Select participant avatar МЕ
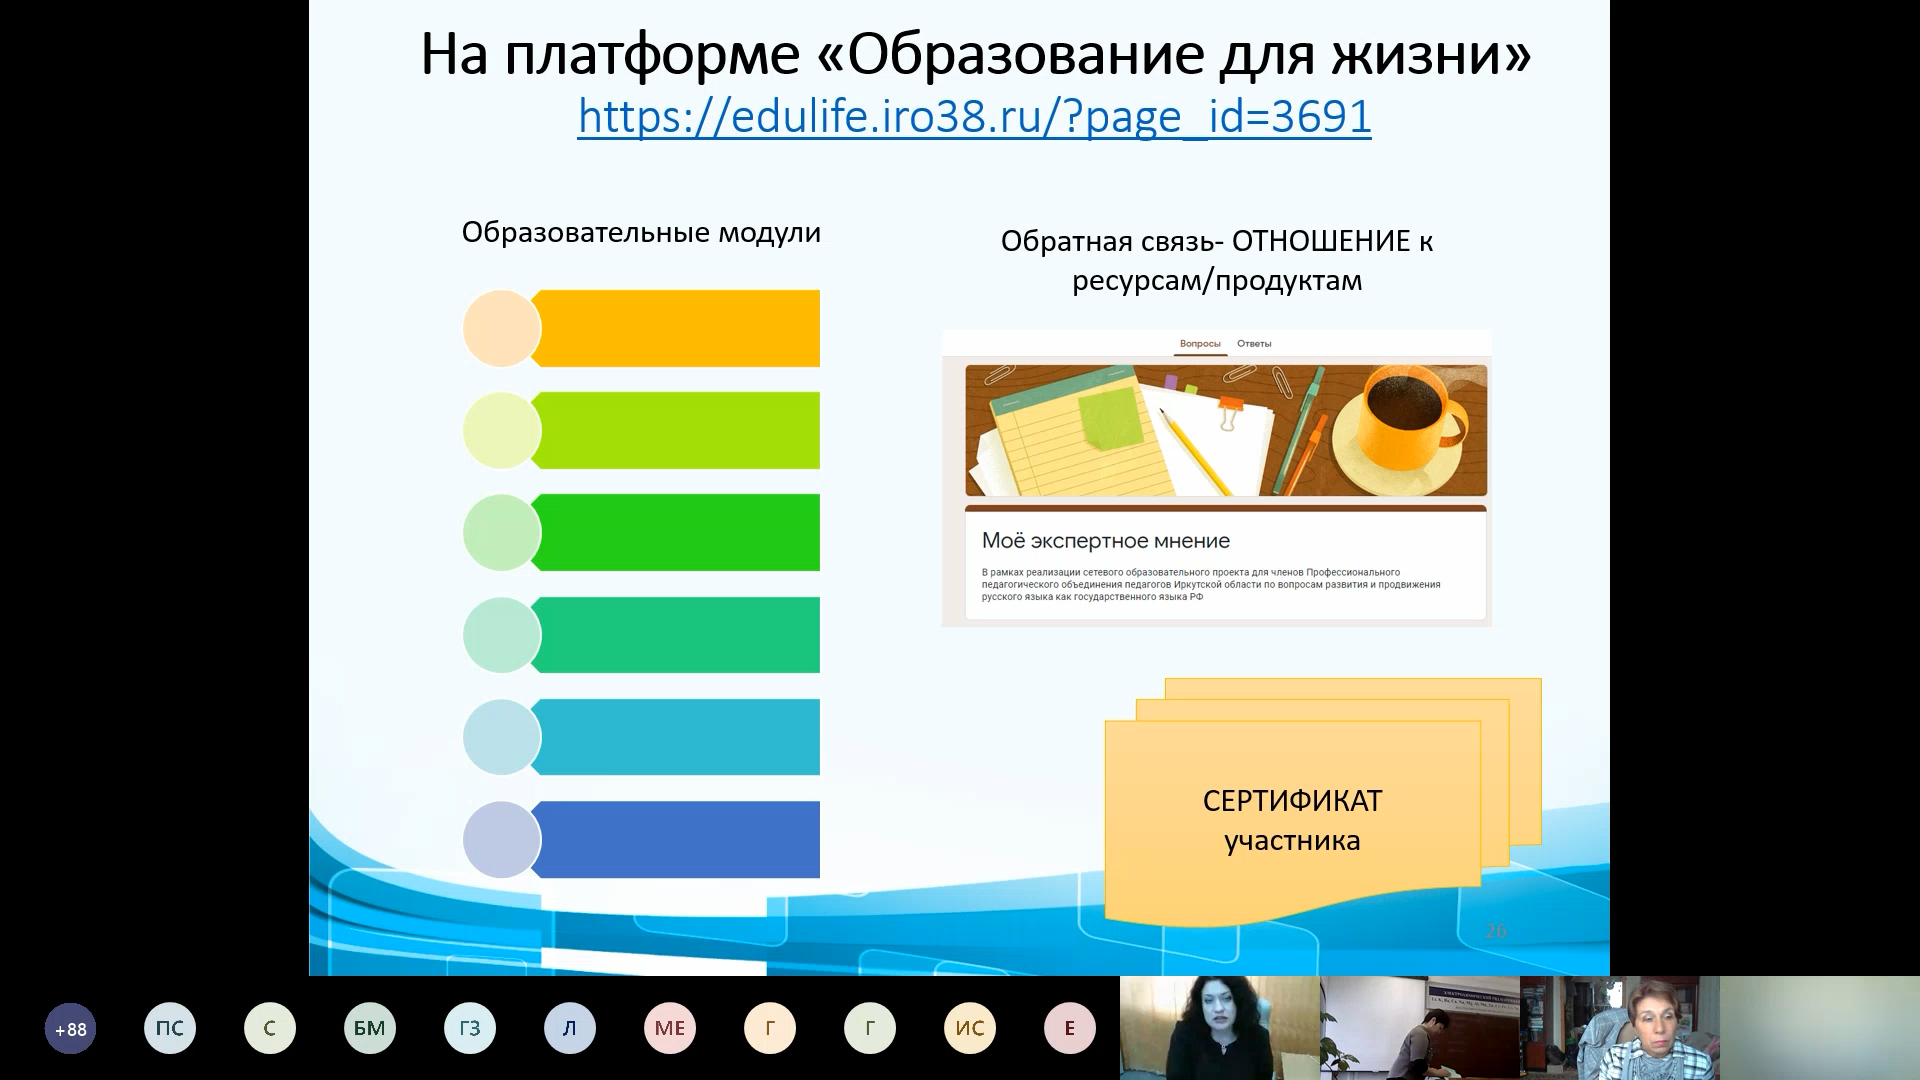Image resolution: width=1920 pixels, height=1080 pixels. click(x=670, y=1028)
